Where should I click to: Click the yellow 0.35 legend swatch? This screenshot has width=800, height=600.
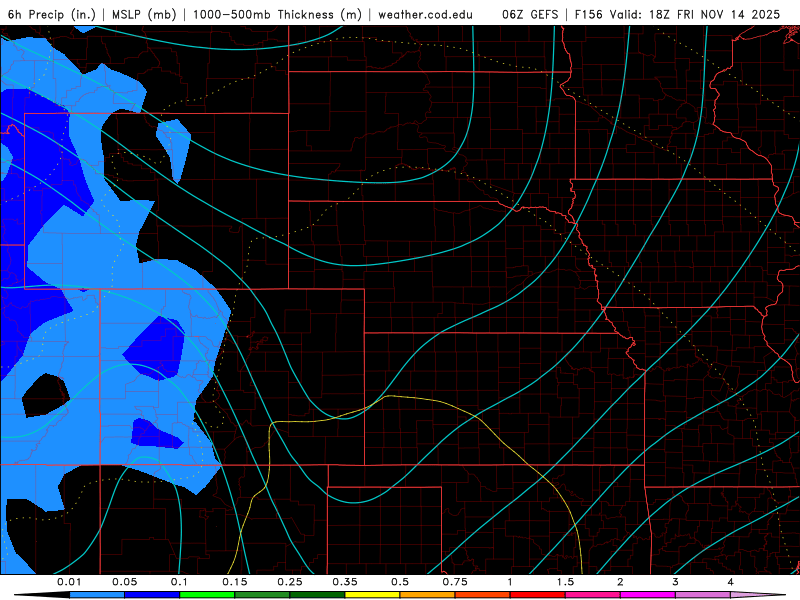pyautogui.click(x=372, y=595)
